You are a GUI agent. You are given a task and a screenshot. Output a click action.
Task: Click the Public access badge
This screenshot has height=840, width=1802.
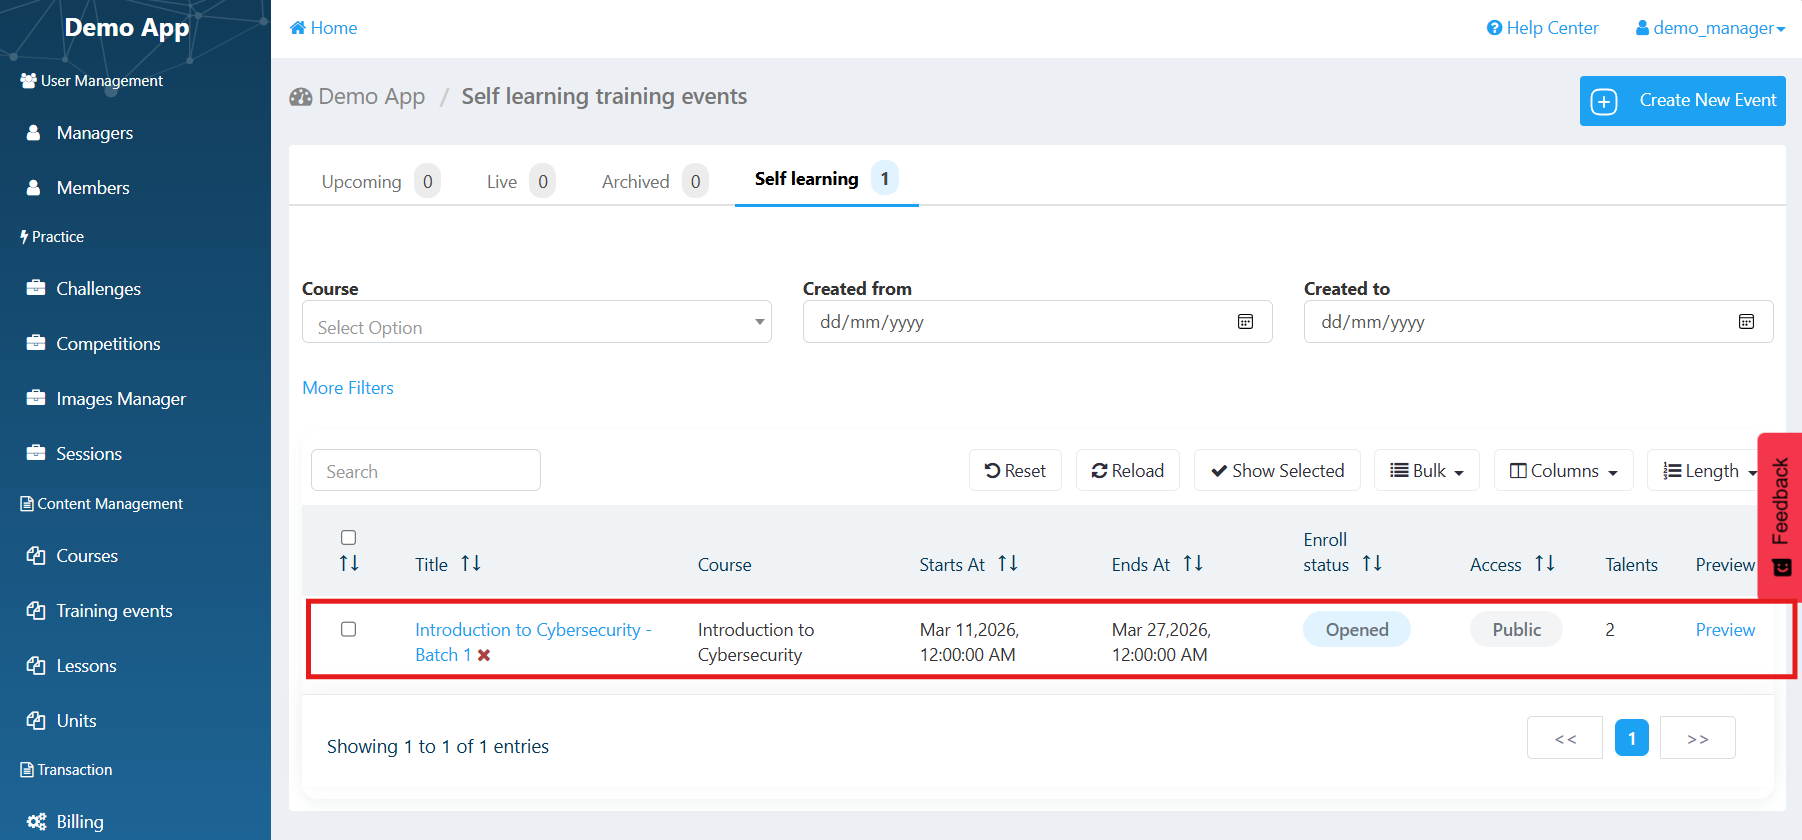(1516, 629)
